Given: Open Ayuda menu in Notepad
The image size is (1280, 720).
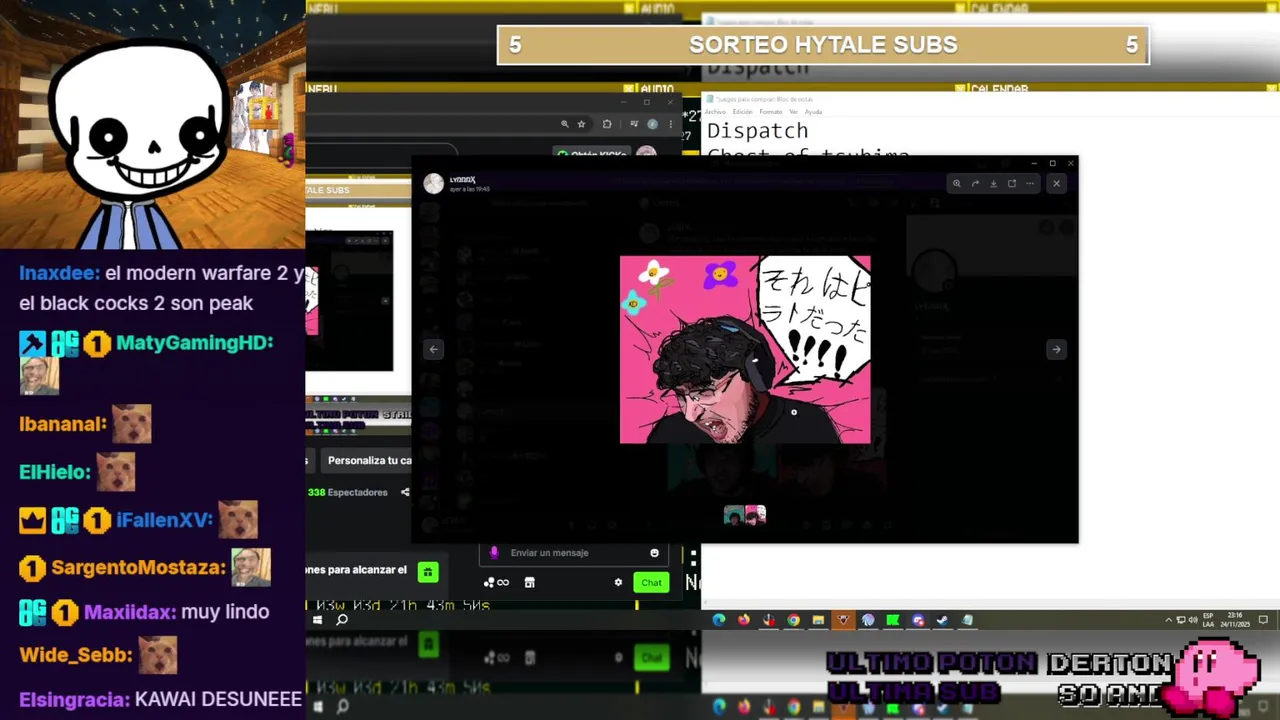Looking at the screenshot, I should (813, 112).
